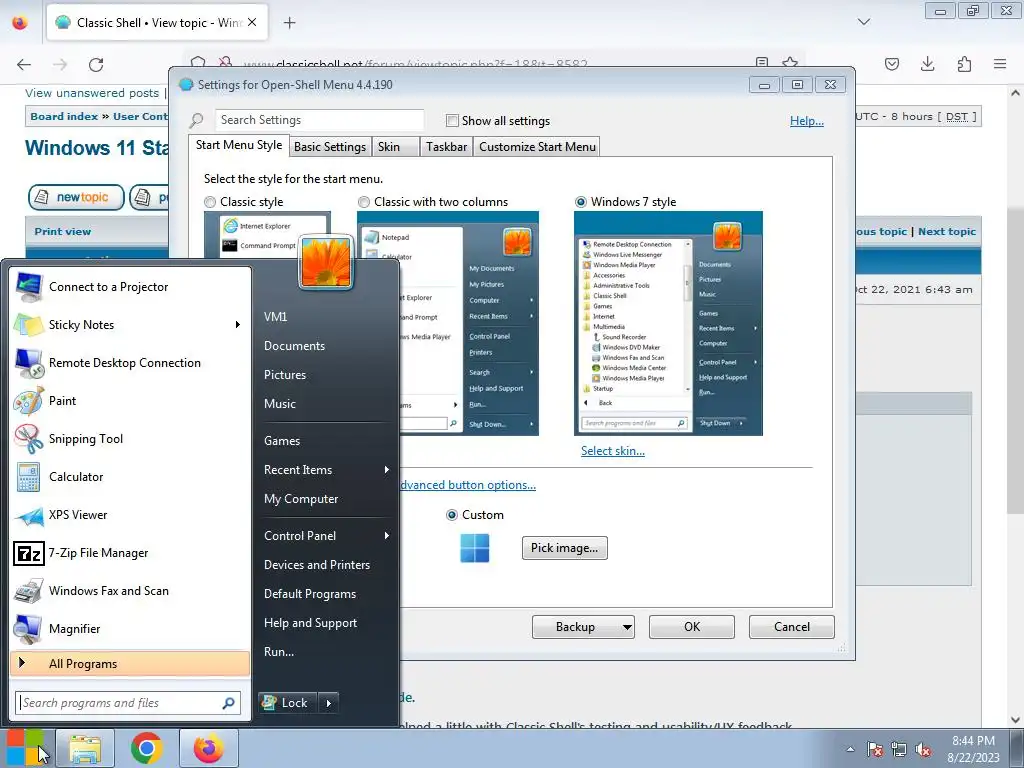Image resolution: width=1024 pixels, height=768 pixels.
Task: Switch to the Start Menu Style tab
Action: pyautogui.click(x=239, y=145)
